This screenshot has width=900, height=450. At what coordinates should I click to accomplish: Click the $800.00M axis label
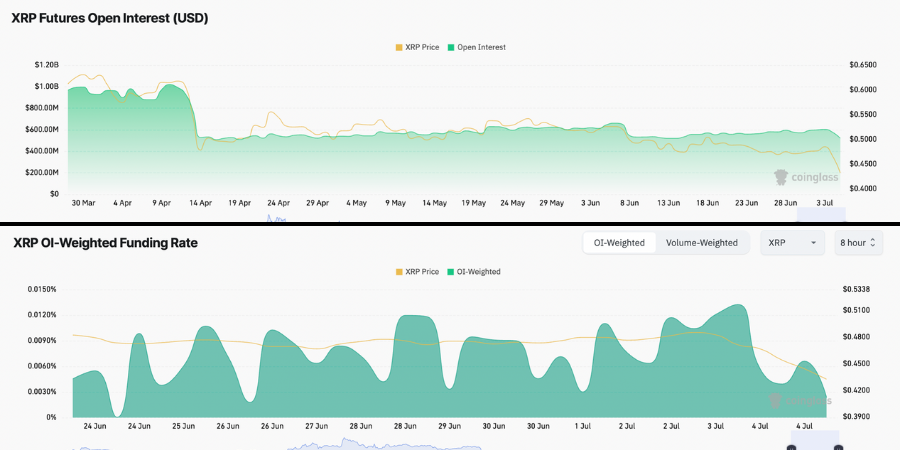(43, 108)
